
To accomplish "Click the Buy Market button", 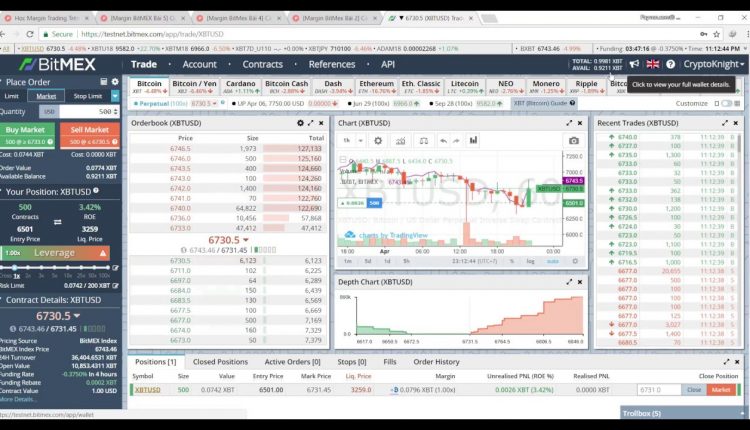I will [27, 135].
